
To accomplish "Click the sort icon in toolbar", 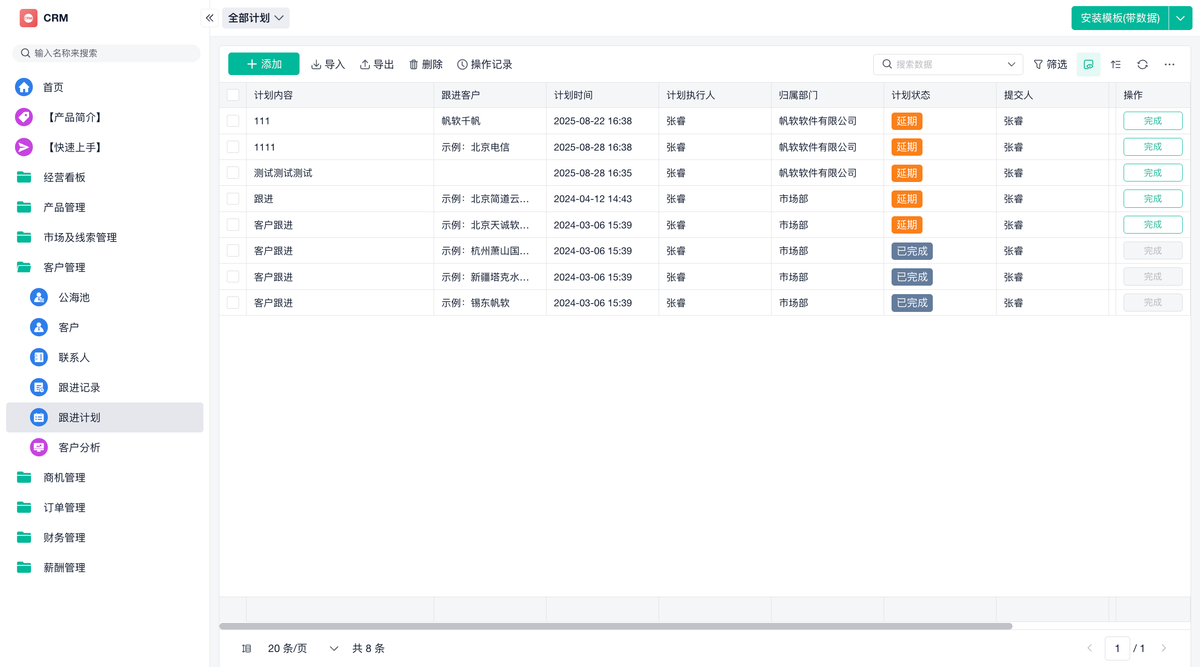I will 1116,64.
